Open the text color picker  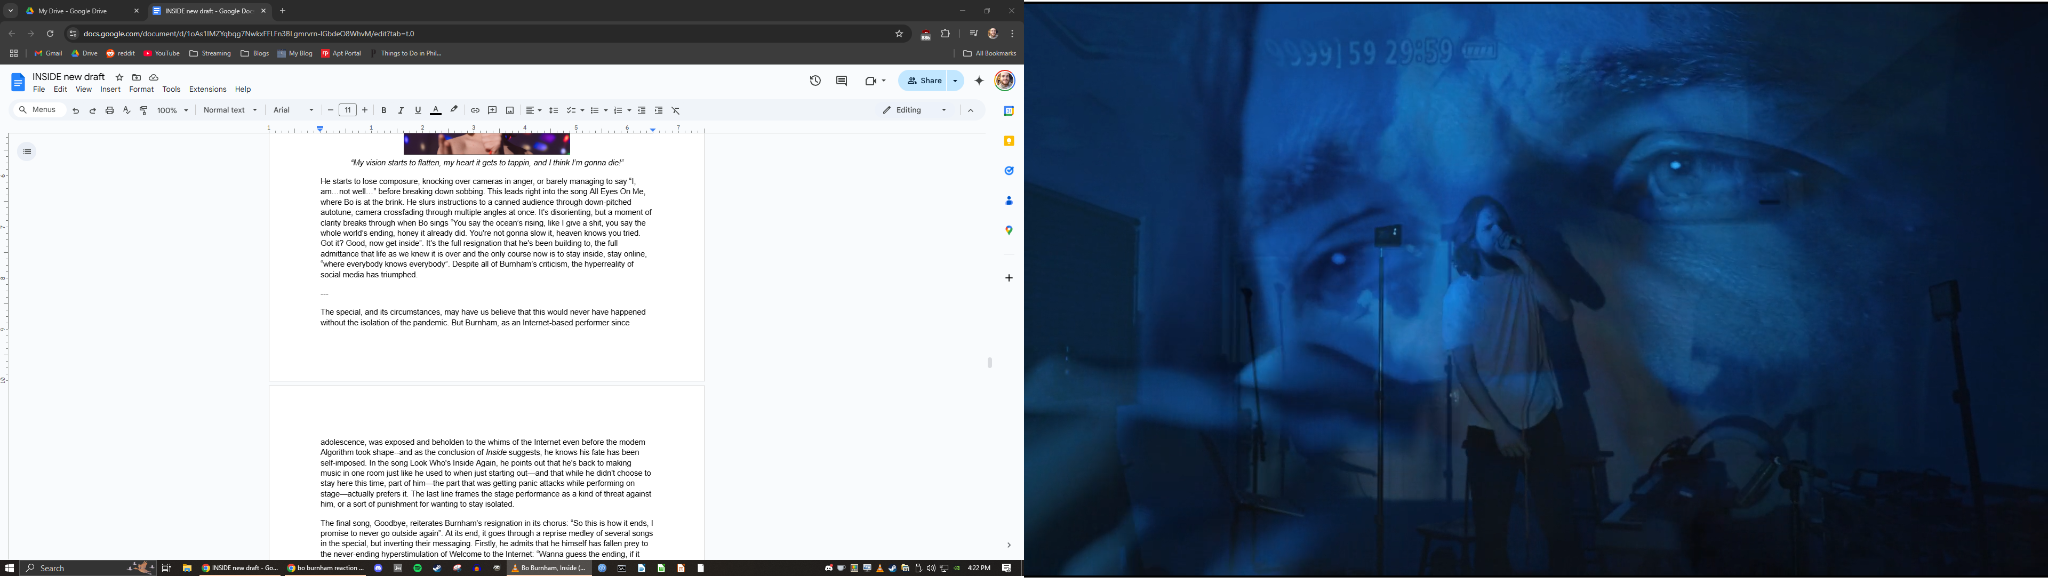[x=435, y=110]
